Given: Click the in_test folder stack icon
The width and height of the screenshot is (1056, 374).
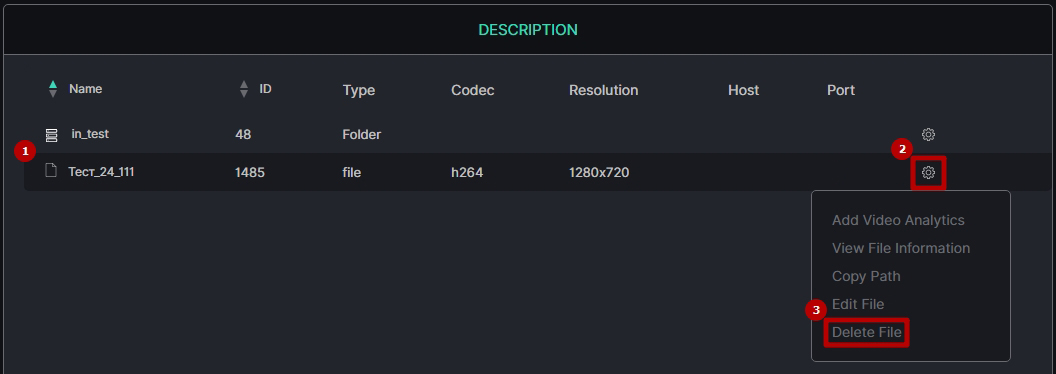Looking at the screenshot, I should tap(51, 135).
